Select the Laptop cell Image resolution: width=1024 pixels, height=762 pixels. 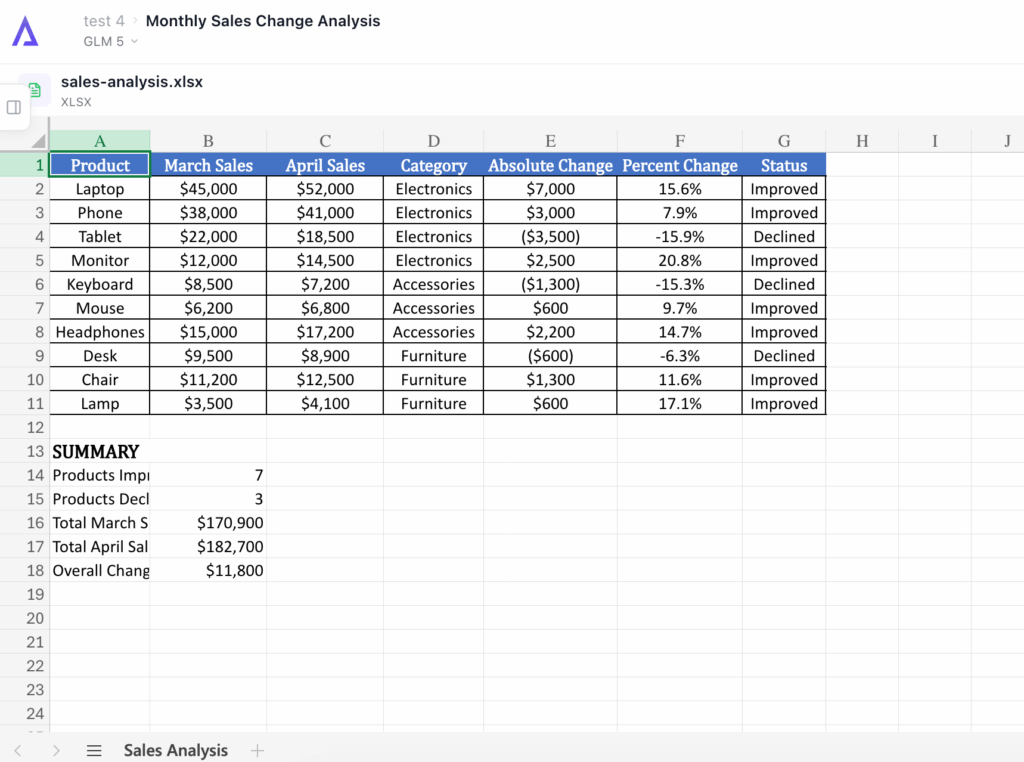pos(100,189)
